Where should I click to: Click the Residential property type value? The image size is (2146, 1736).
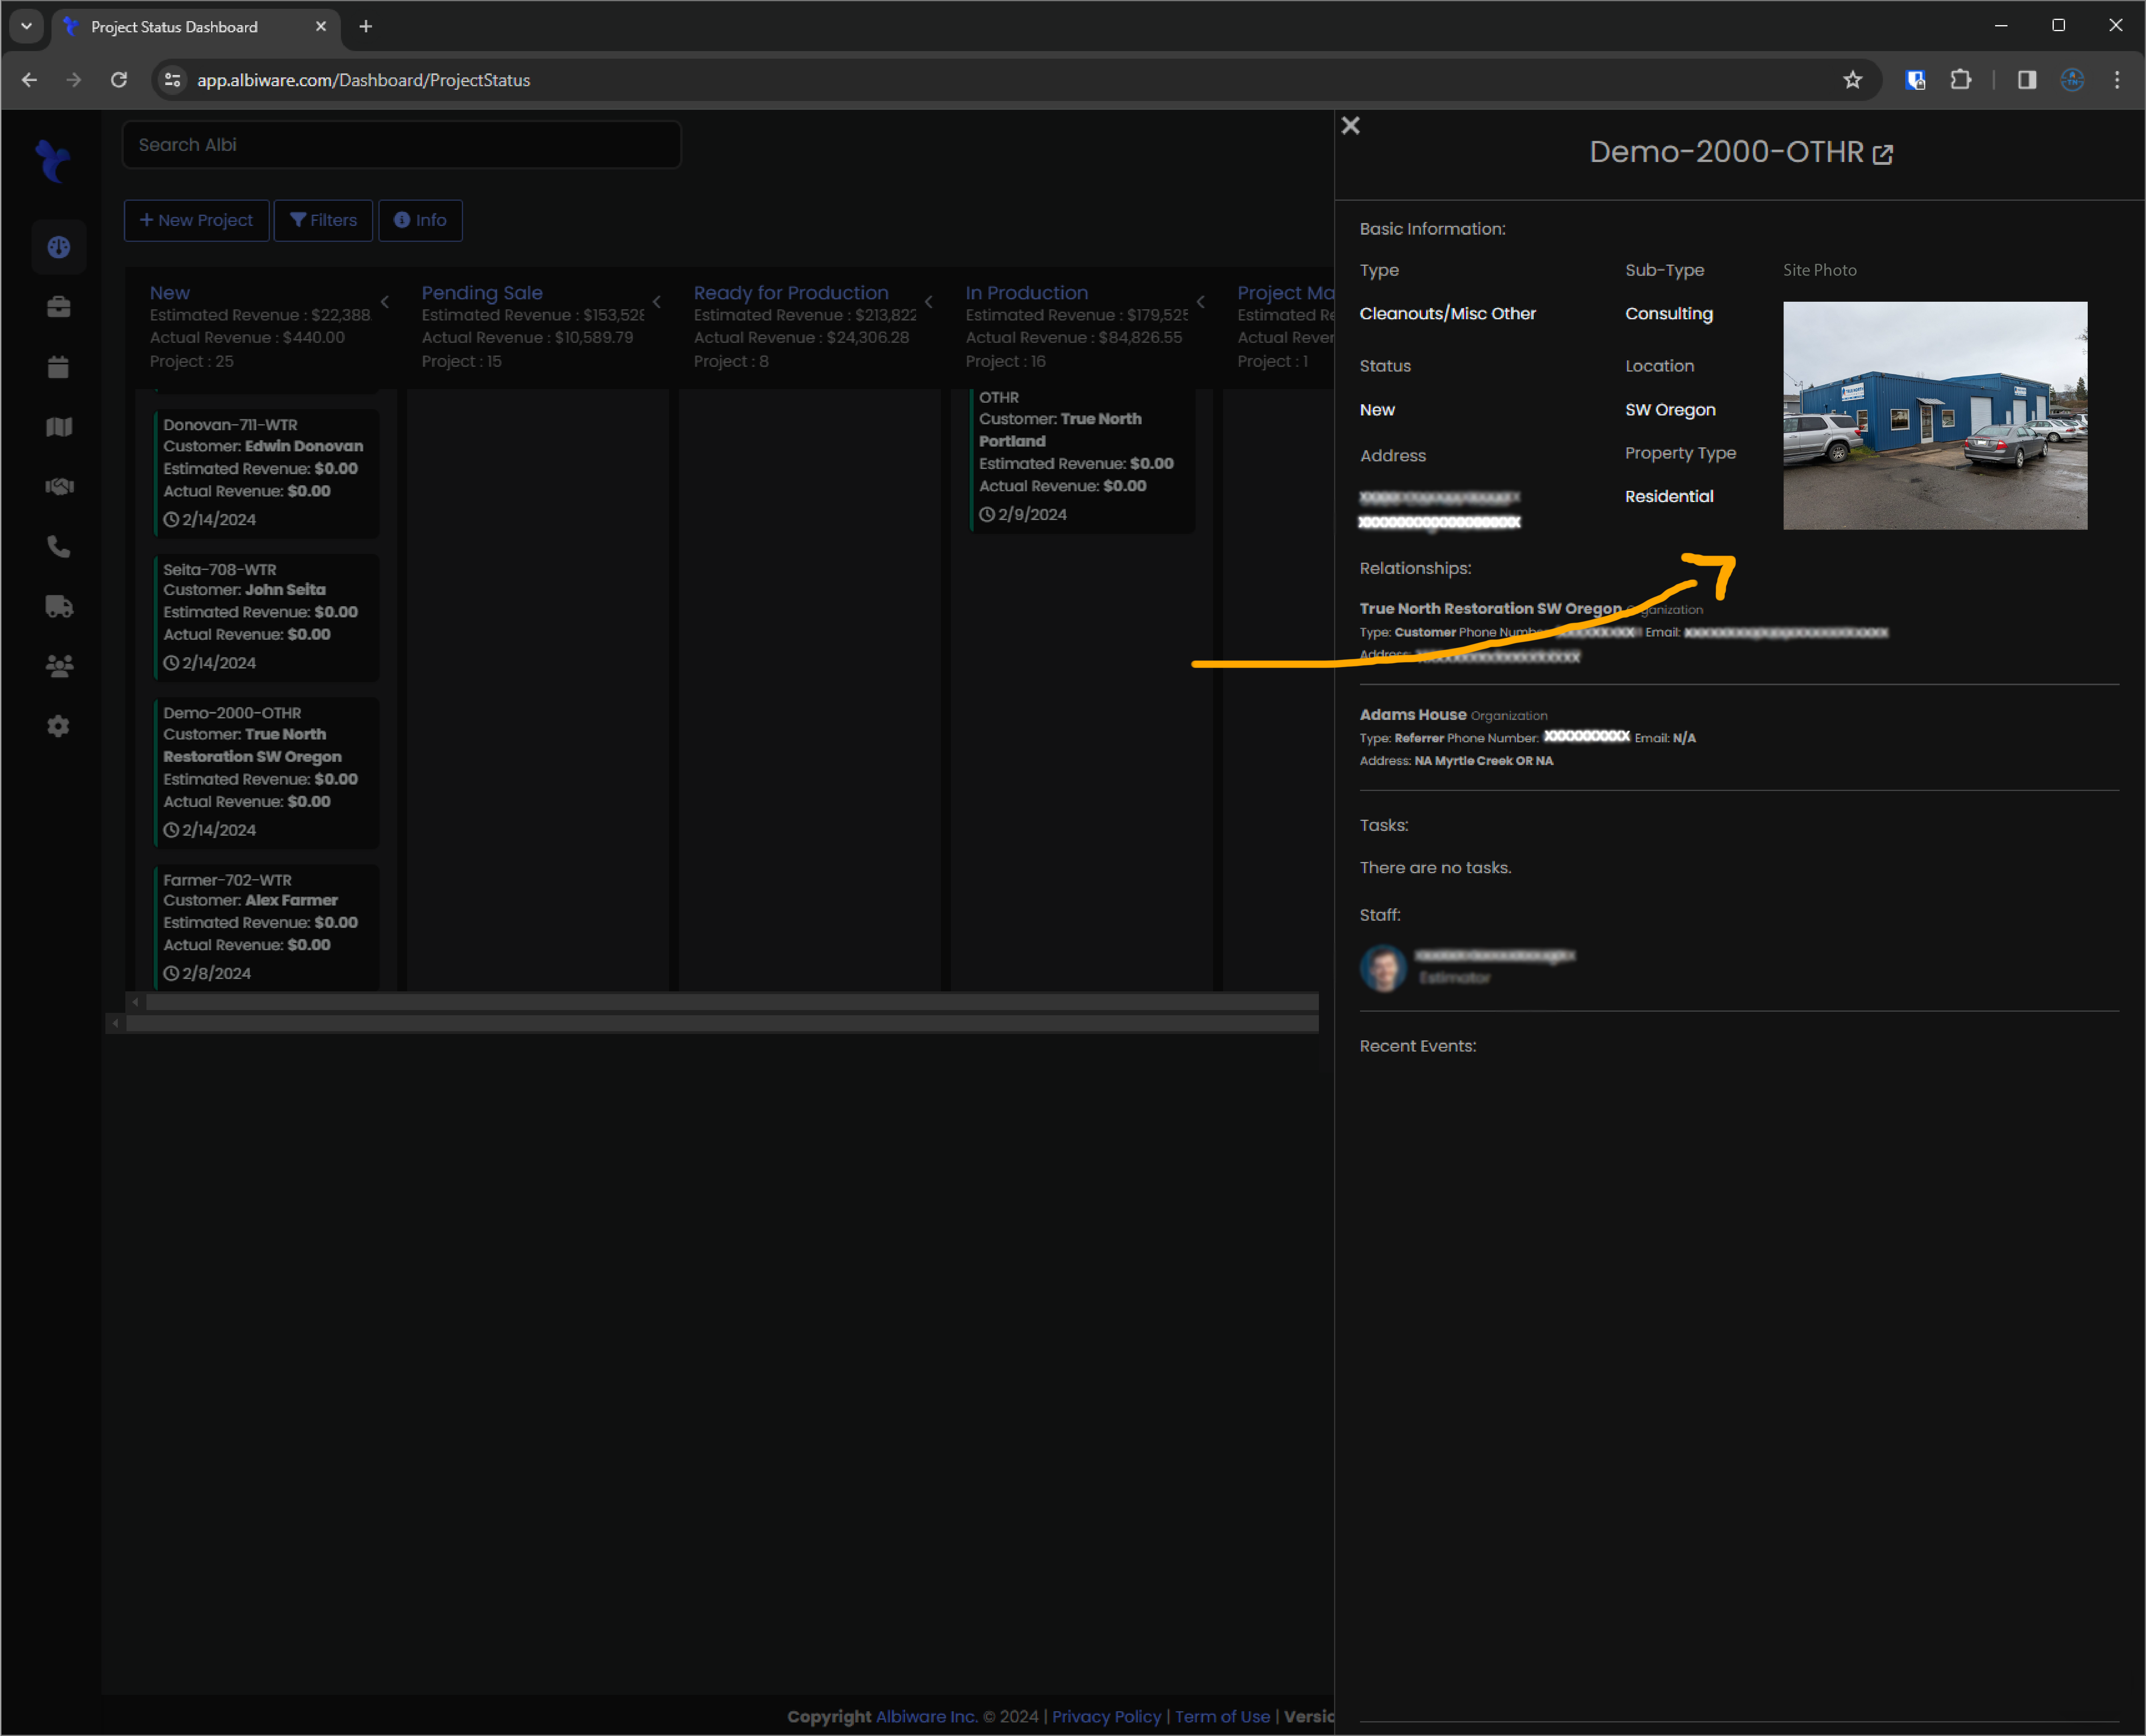coord(1669,496)
